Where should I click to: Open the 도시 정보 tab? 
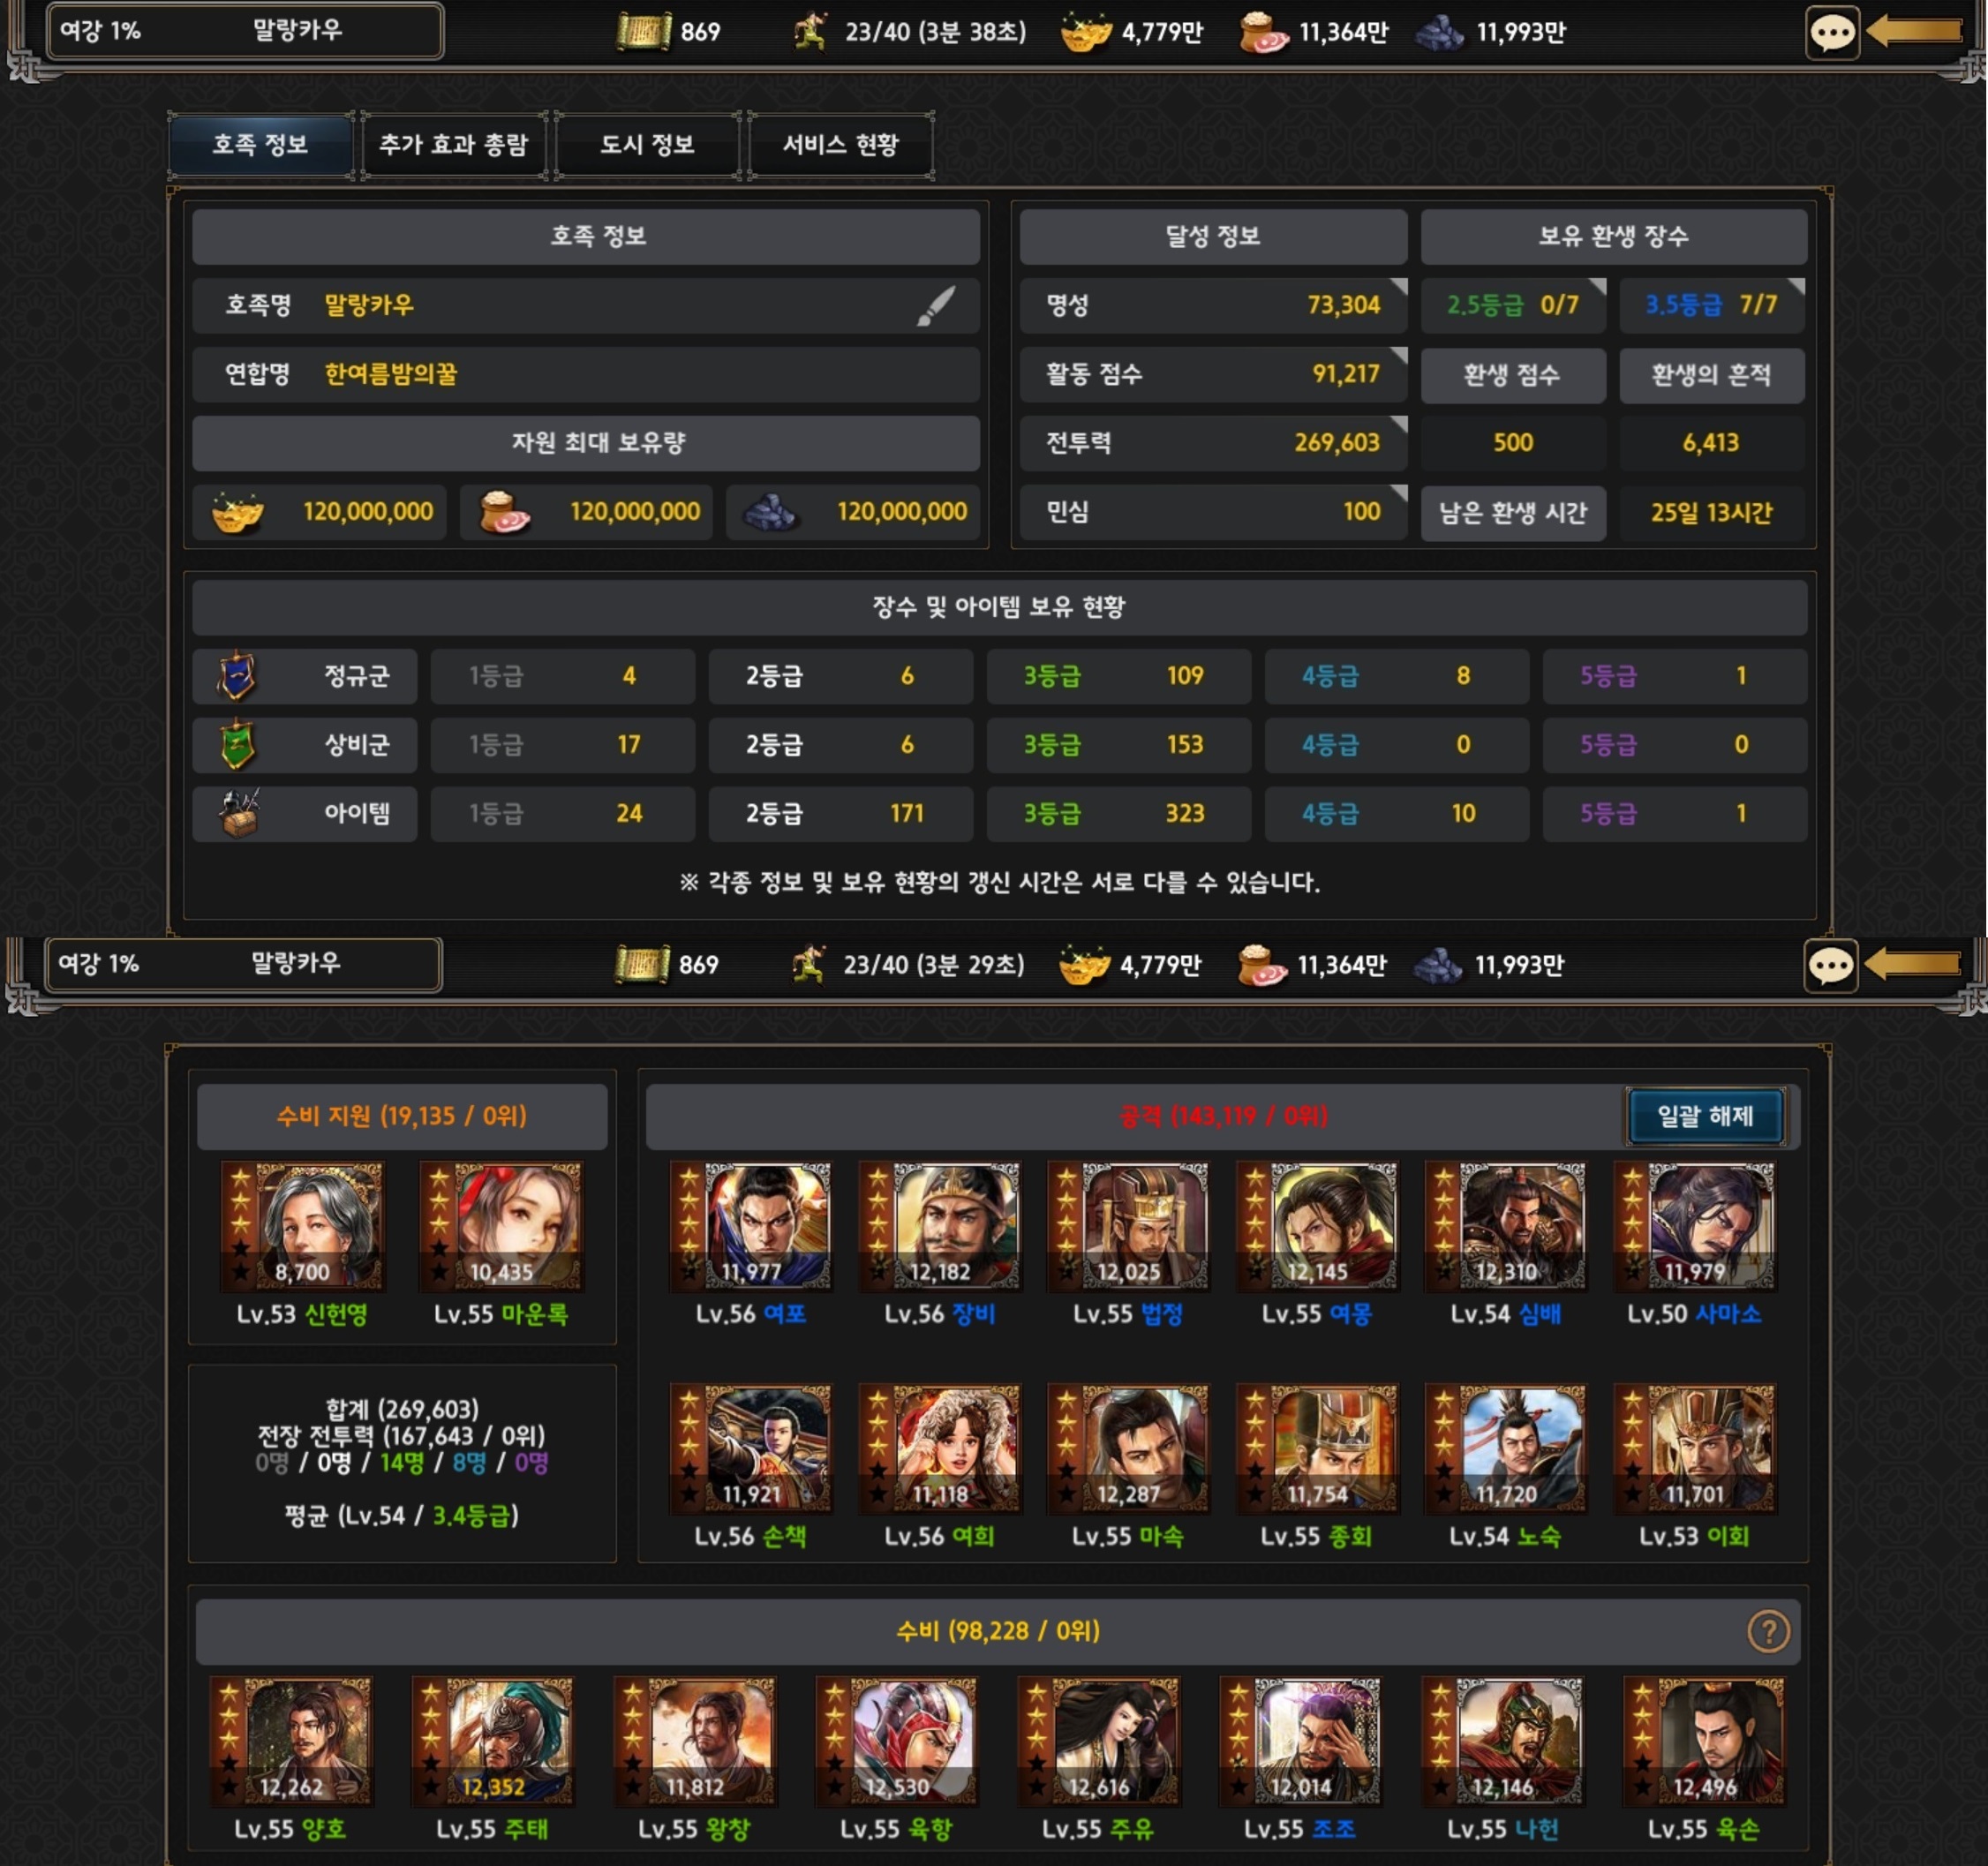647,145
